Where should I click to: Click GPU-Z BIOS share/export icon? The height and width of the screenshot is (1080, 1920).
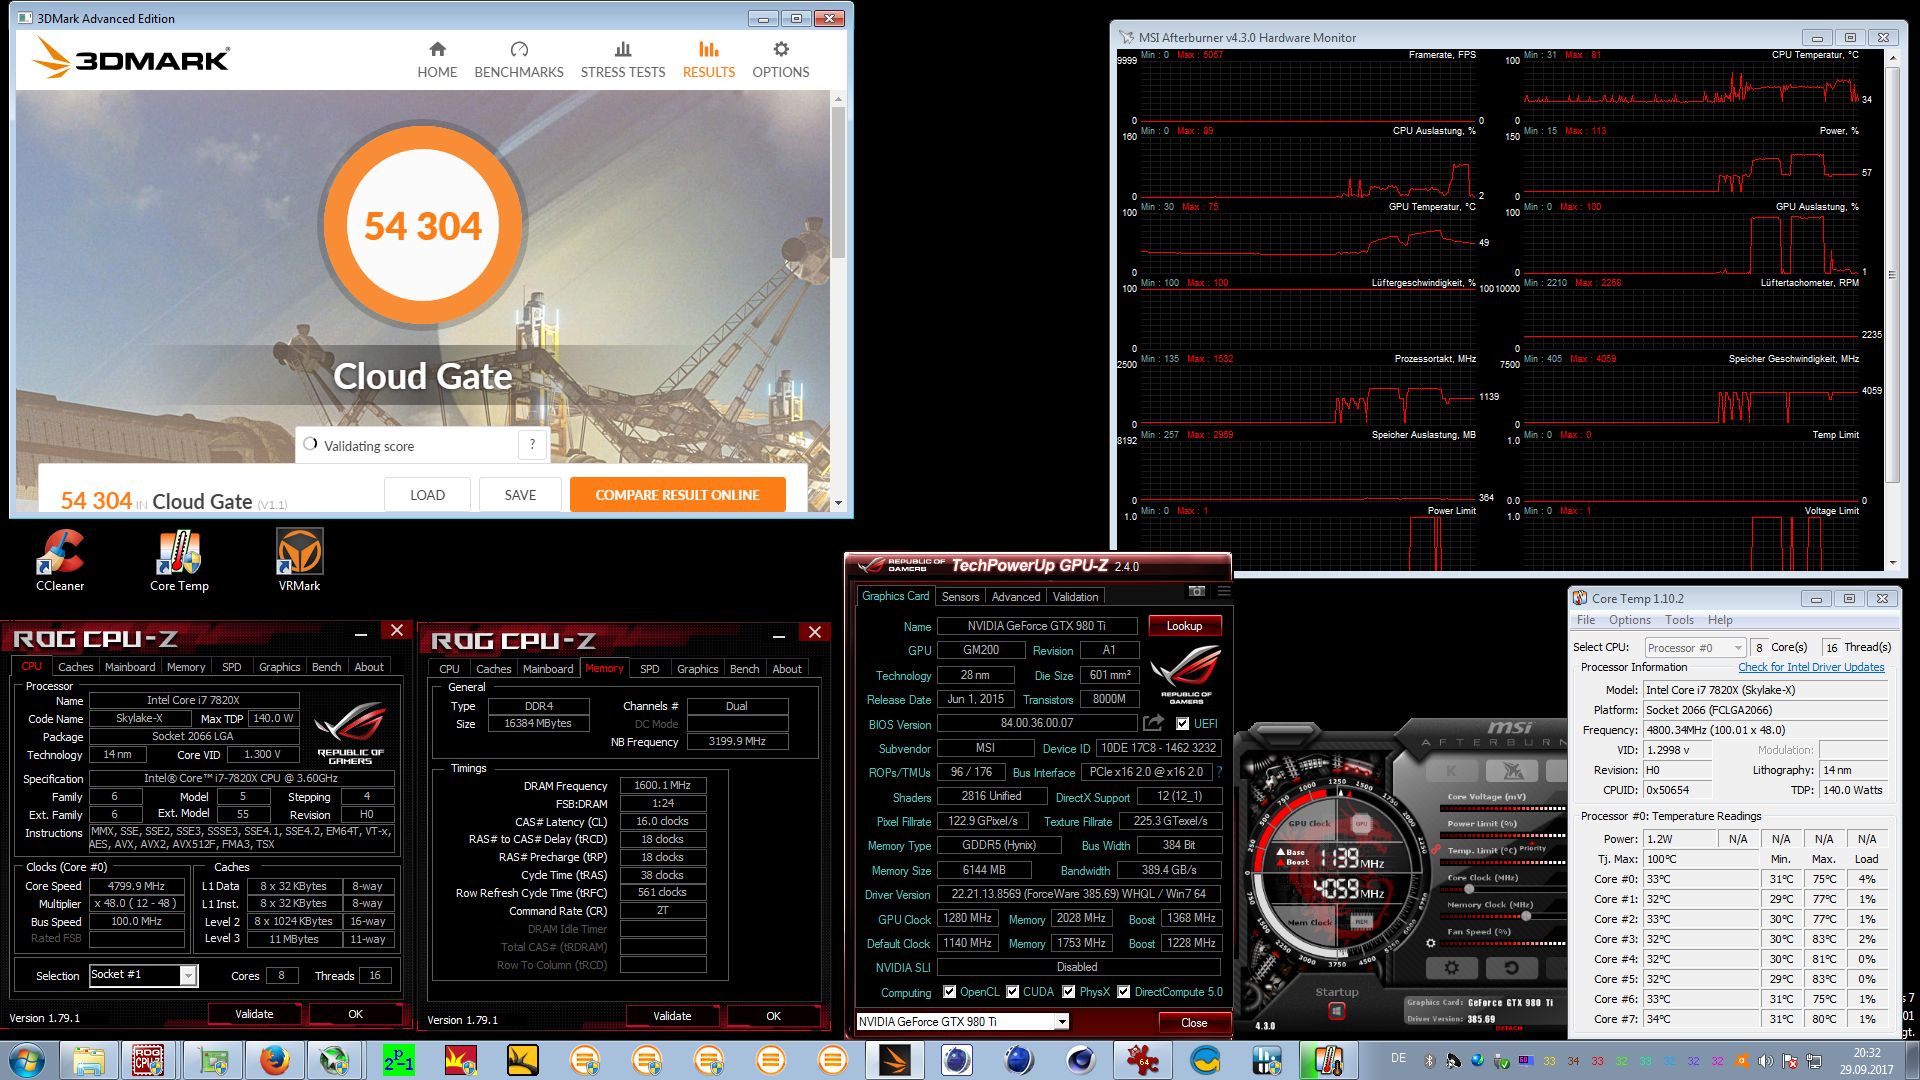pyautogui.click(x=1153, y=723)
